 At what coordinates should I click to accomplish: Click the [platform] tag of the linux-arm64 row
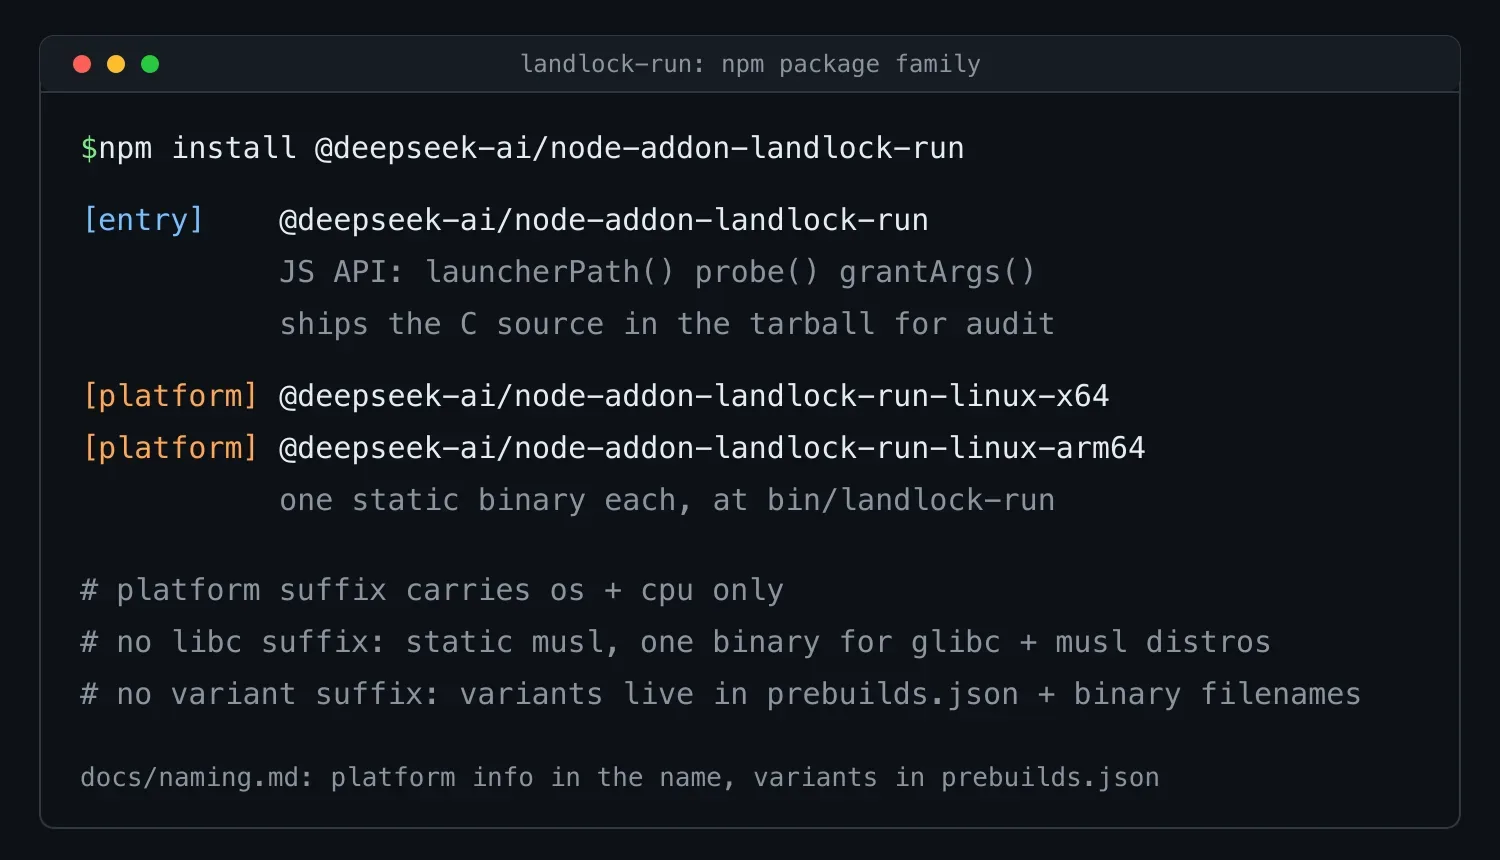click(170, 448)
